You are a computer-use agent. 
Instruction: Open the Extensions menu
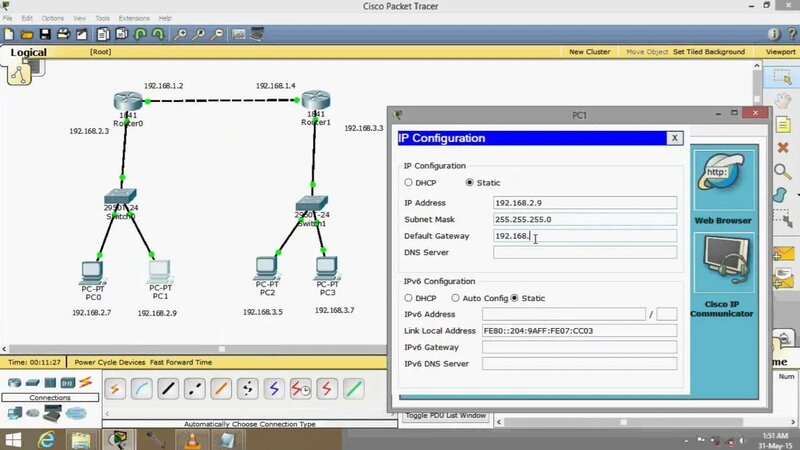pos(134,18)
